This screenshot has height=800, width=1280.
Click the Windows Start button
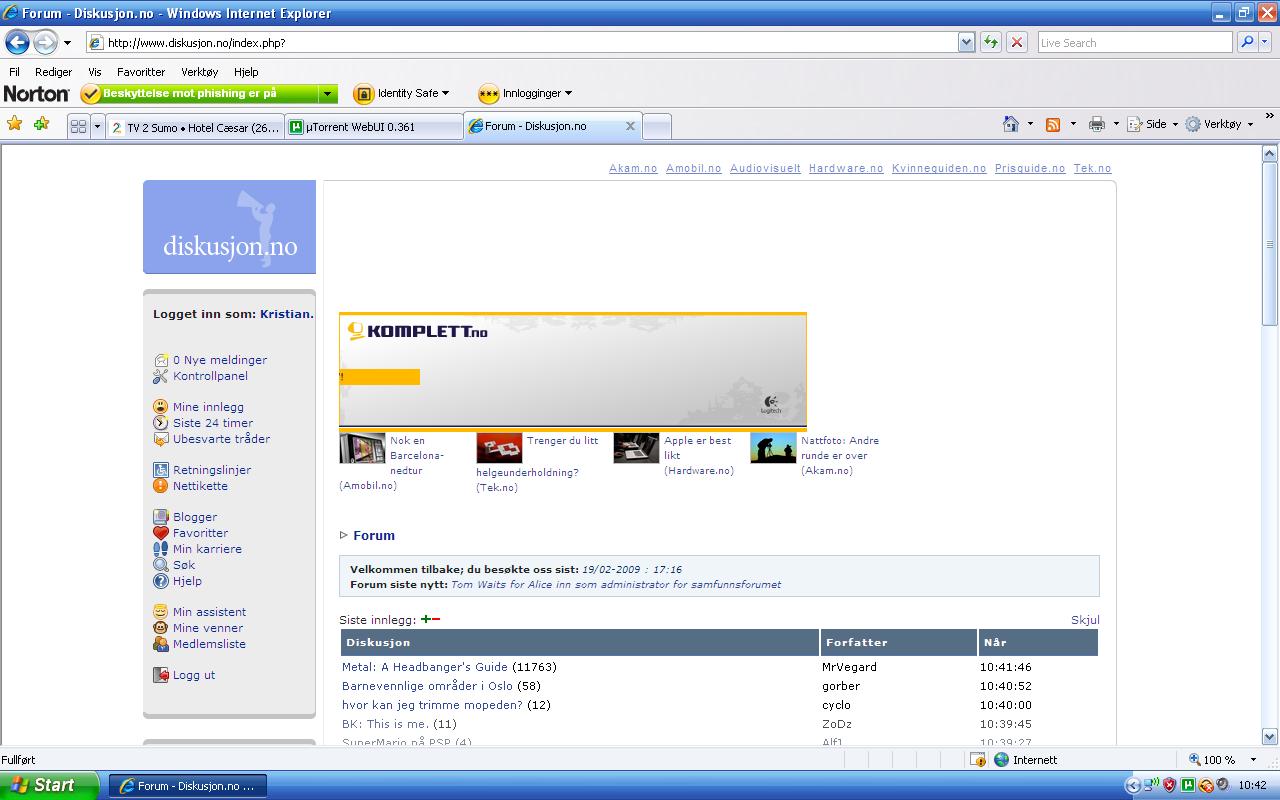pyautogui.click(x=49, y=785)
